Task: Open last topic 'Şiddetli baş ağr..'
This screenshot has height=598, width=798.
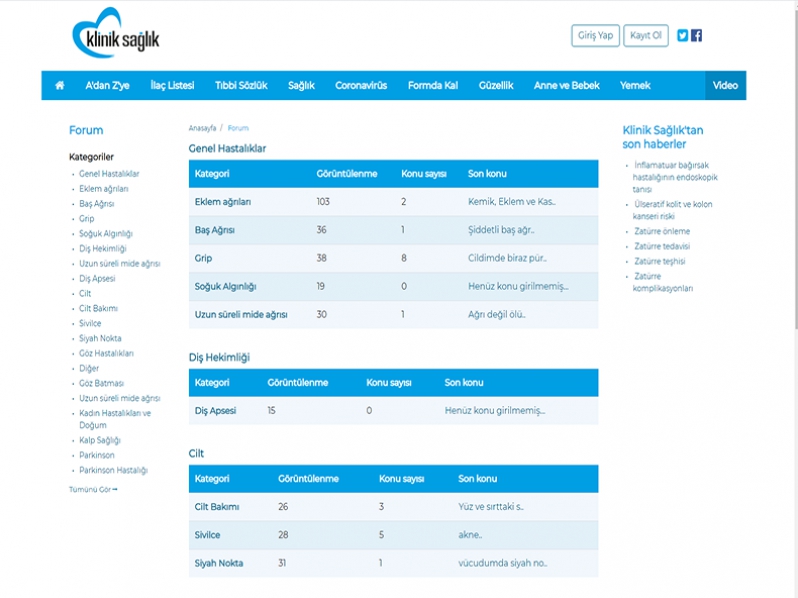Action: tap(501, 230)
